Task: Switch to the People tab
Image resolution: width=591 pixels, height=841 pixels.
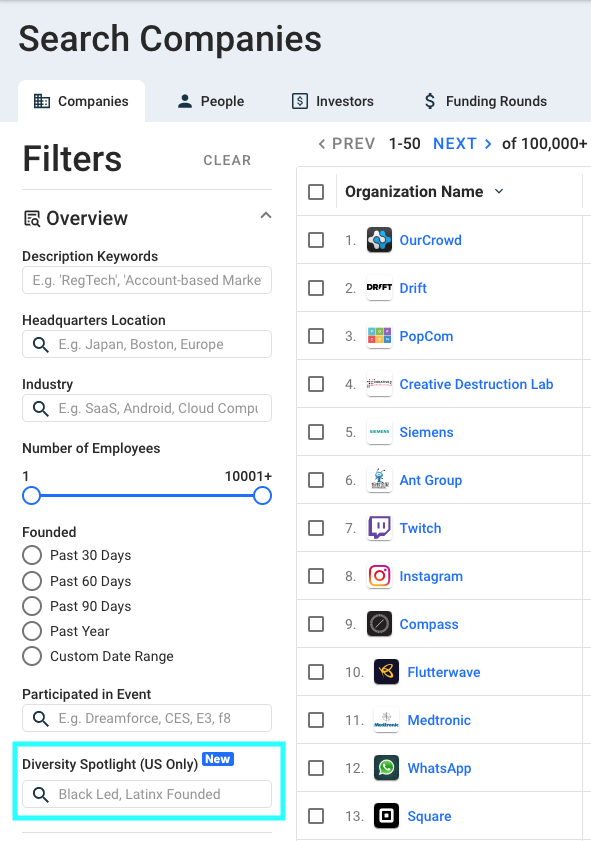Action: 211,101
